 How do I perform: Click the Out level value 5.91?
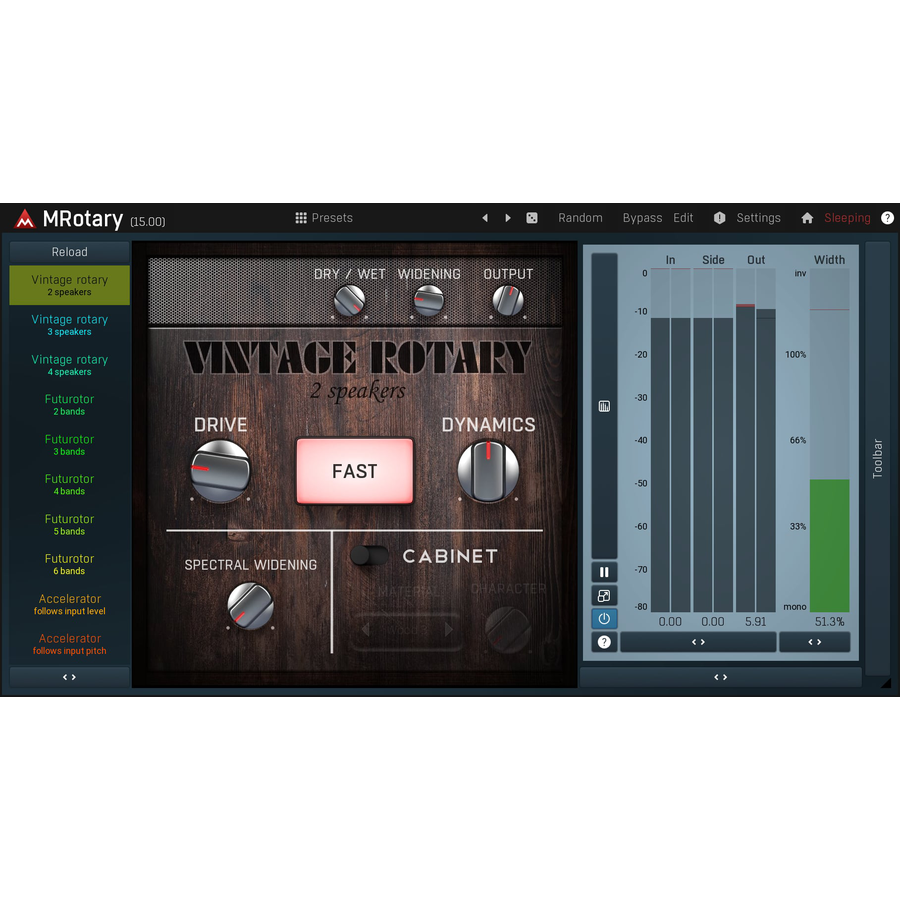[x=755, y=622]
